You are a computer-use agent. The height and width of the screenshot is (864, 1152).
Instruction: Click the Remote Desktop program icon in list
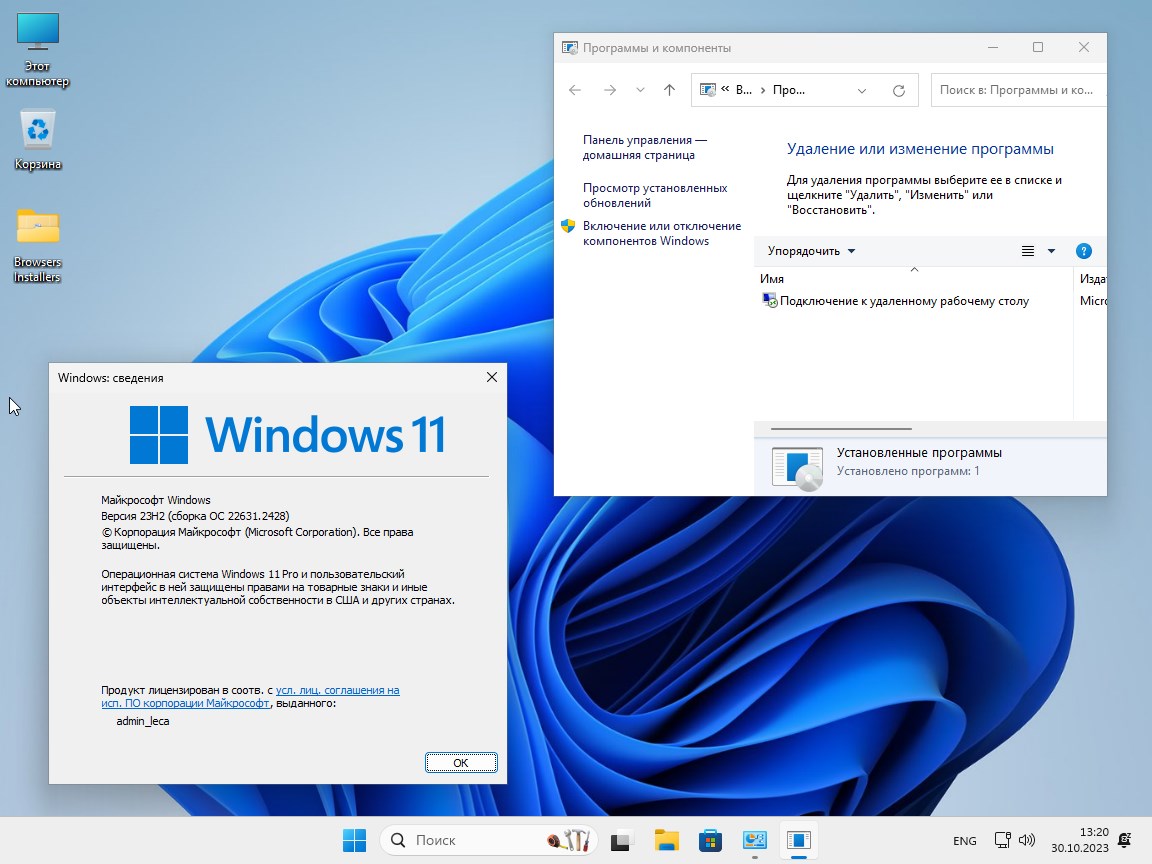pyautogui.click(x=769, y=300)
